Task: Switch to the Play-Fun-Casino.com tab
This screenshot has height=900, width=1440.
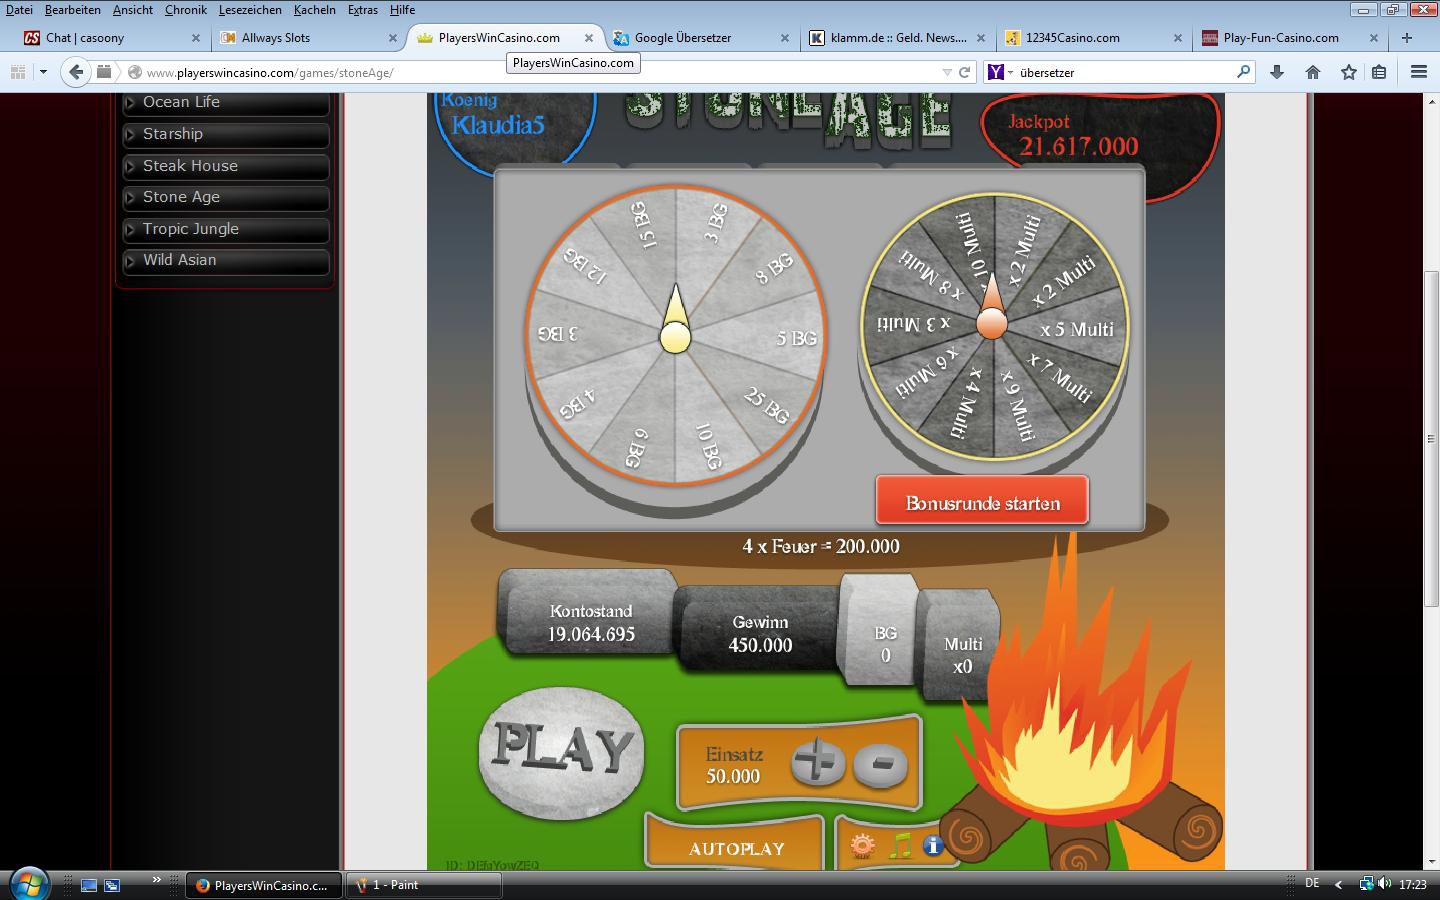Action: (x=1290, y=38)
